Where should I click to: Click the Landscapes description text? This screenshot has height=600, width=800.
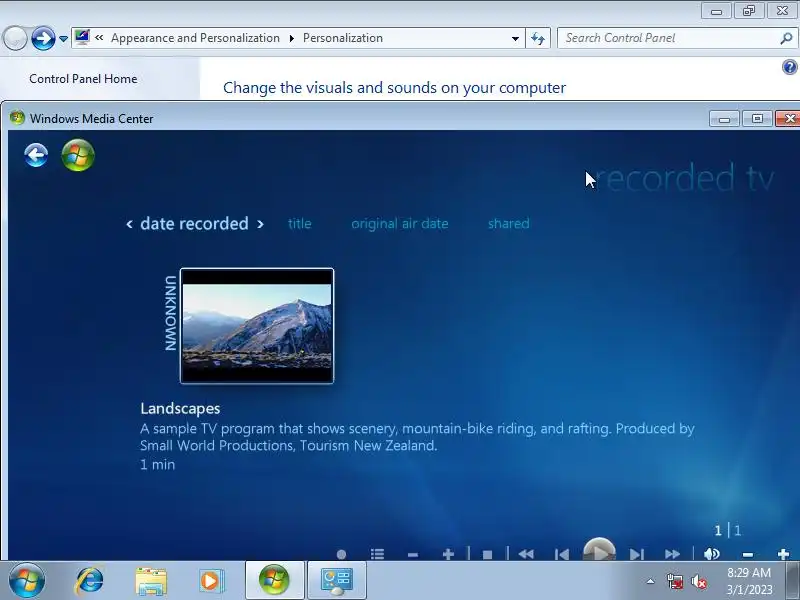point(417,437)
